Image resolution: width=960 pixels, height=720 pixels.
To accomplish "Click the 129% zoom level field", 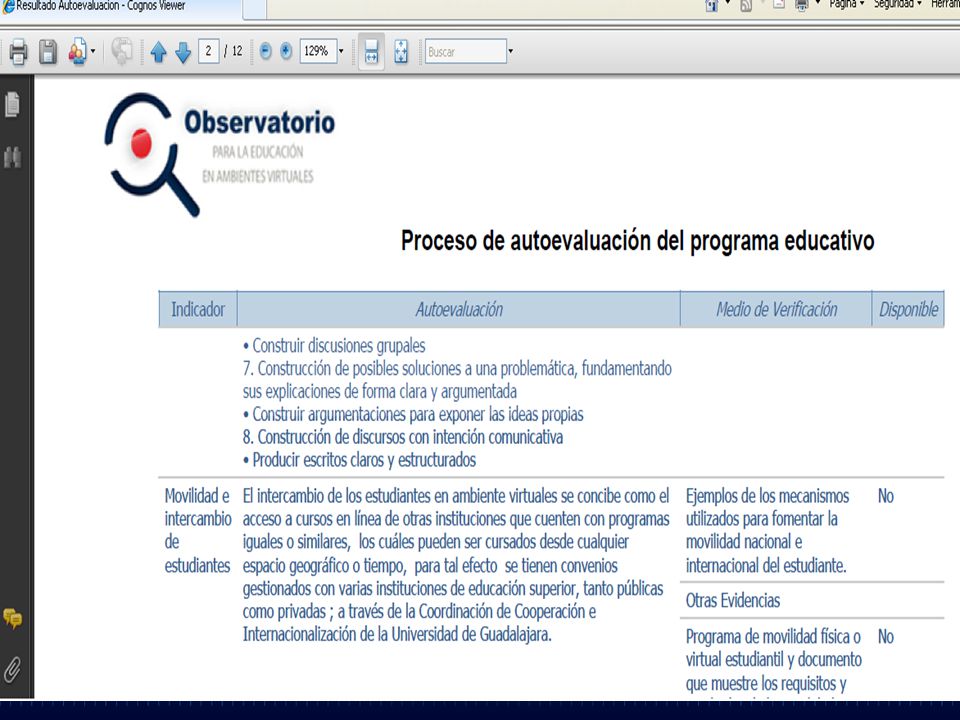I will (x=318, y=51).
